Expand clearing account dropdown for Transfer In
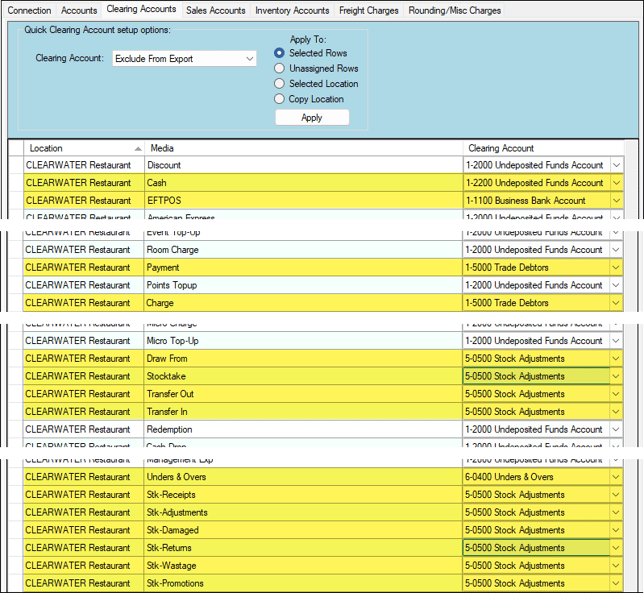The height and width of the screenshot is (593, 644). tap(616, 411)
